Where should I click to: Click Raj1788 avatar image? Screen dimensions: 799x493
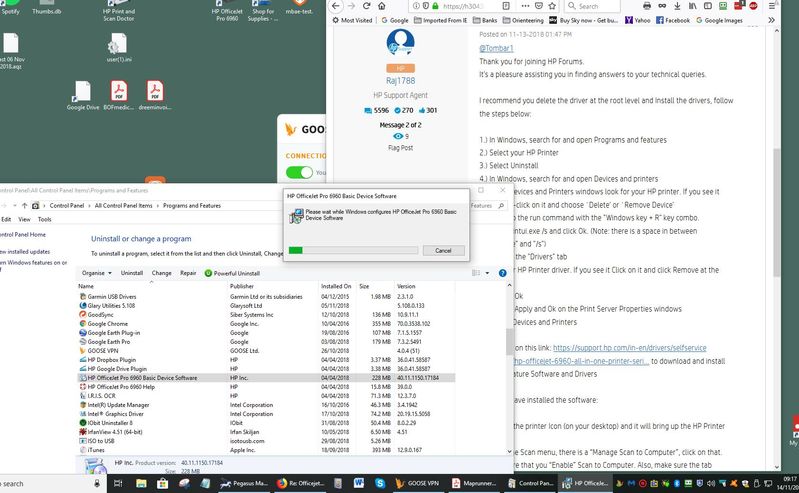click(401, 43)
